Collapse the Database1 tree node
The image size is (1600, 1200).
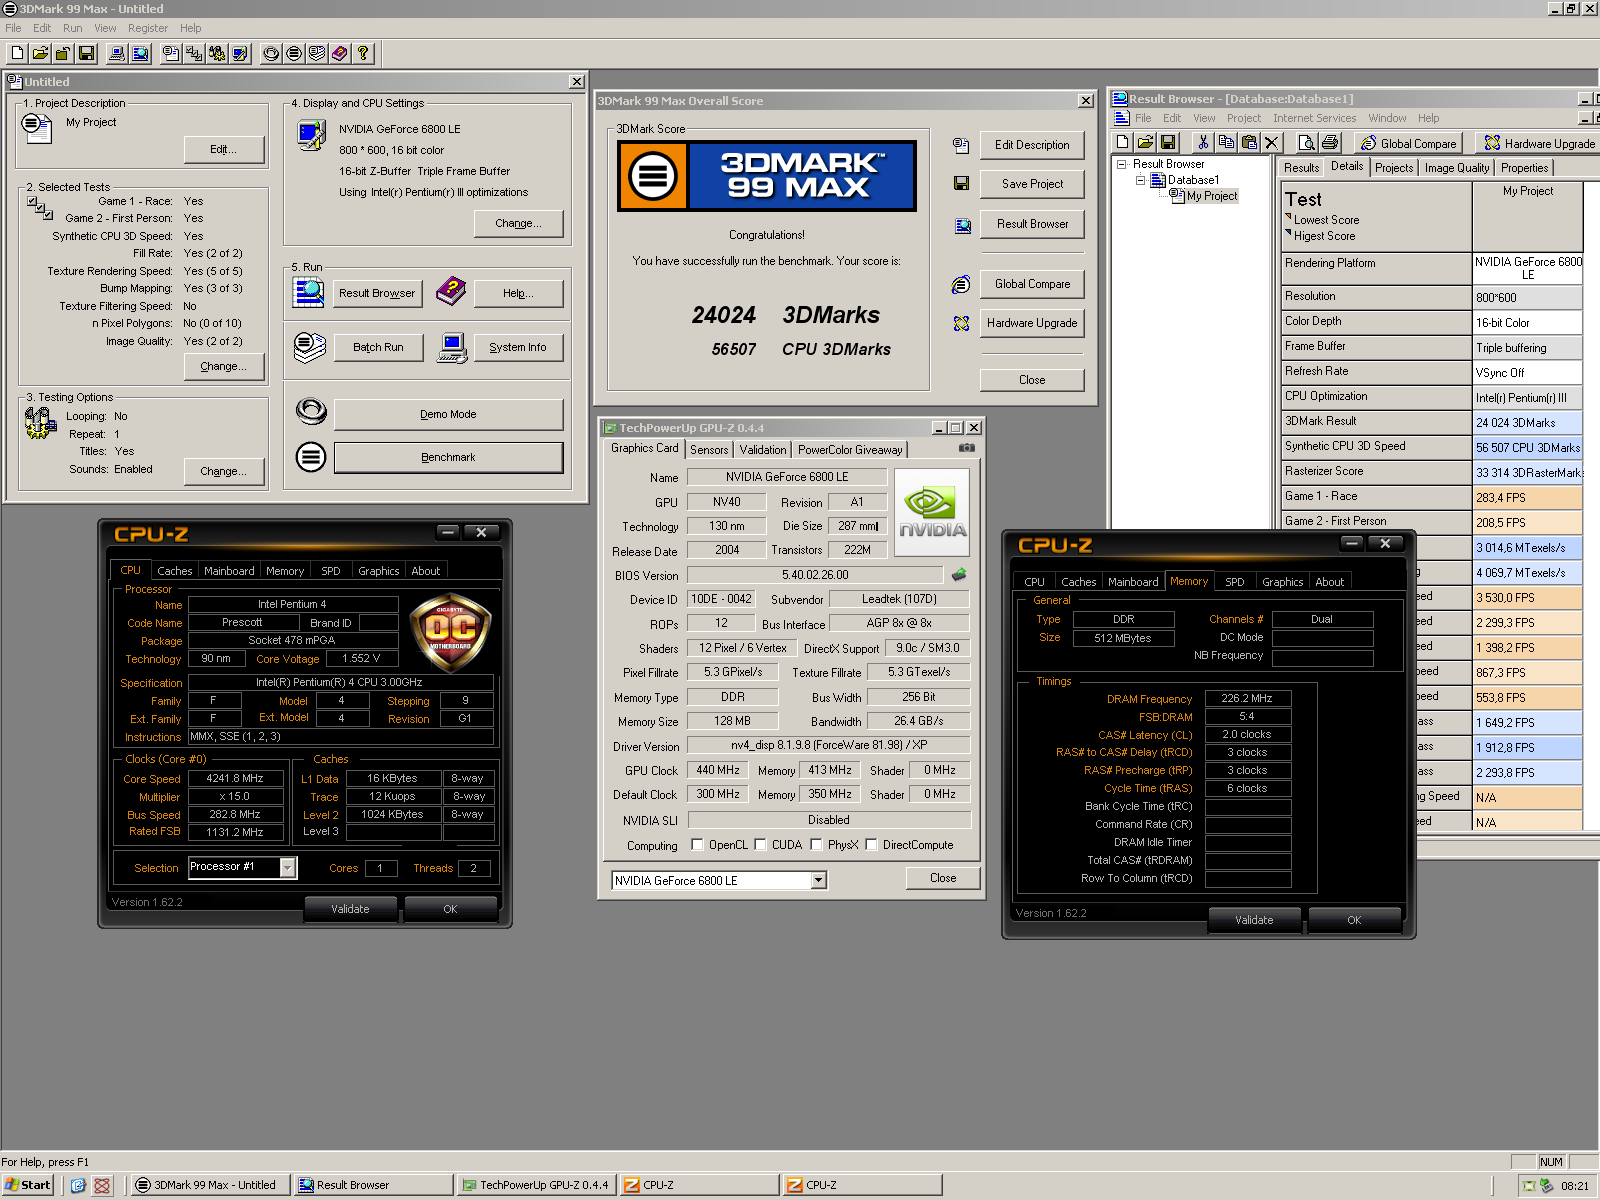point(1140,180)
